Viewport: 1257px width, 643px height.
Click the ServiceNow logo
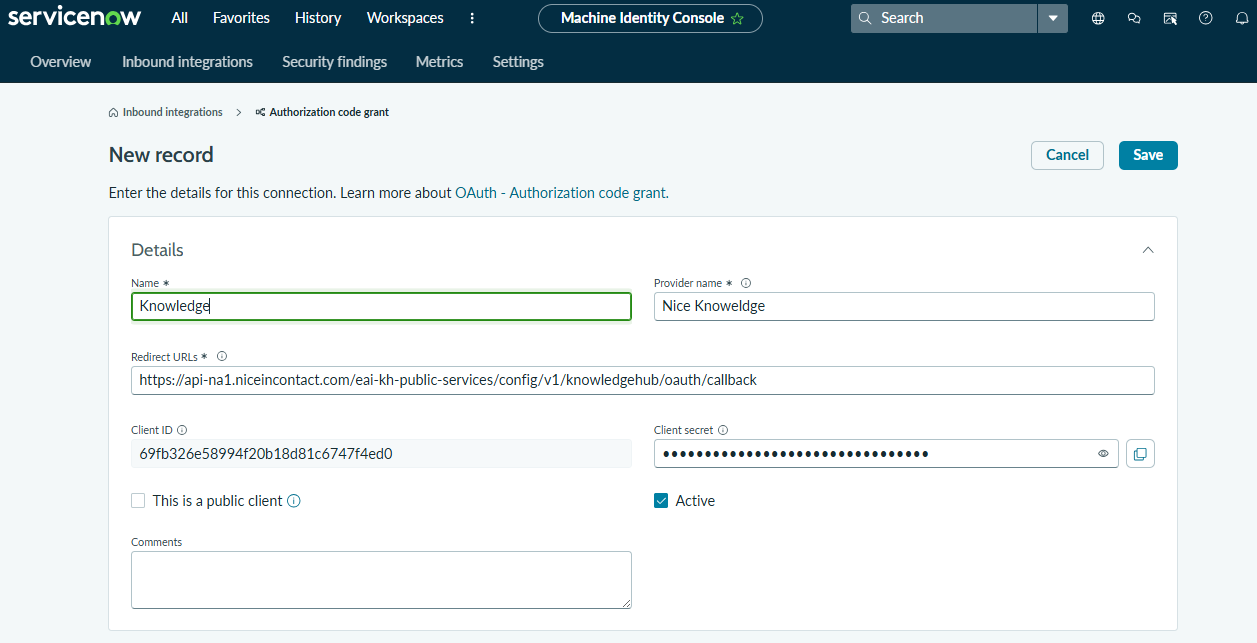pyautogui.click(x=74, y=17)
